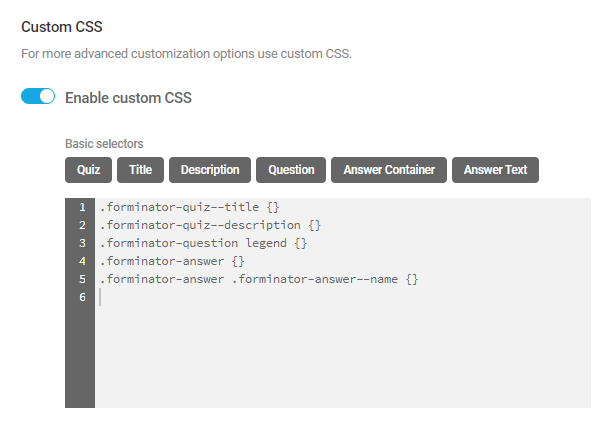610x434 pixels.
Task: Insert the Quiz basic selector
Action: point(88,170)
